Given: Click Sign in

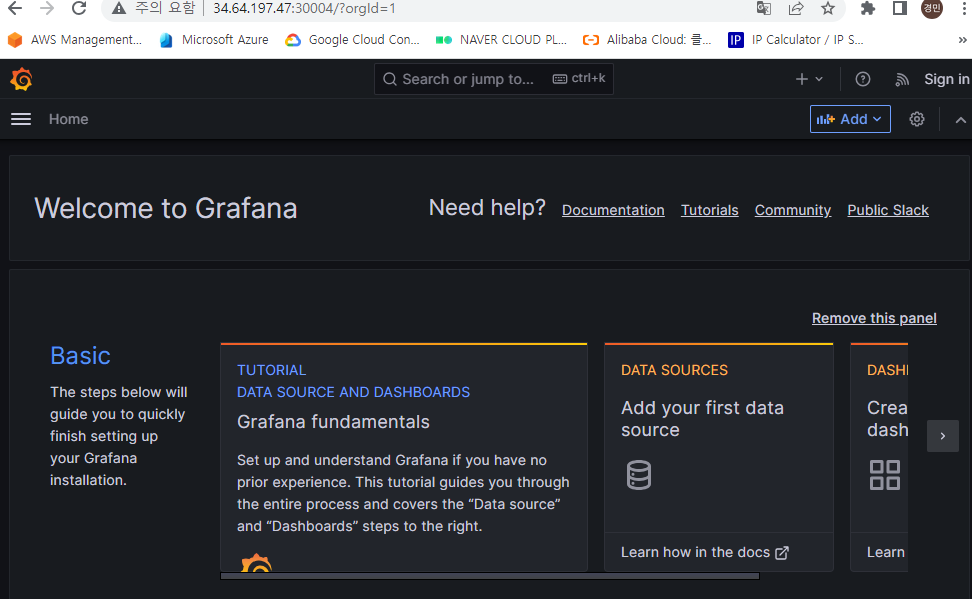Looking at the screenshot, I should pos(947,79).
